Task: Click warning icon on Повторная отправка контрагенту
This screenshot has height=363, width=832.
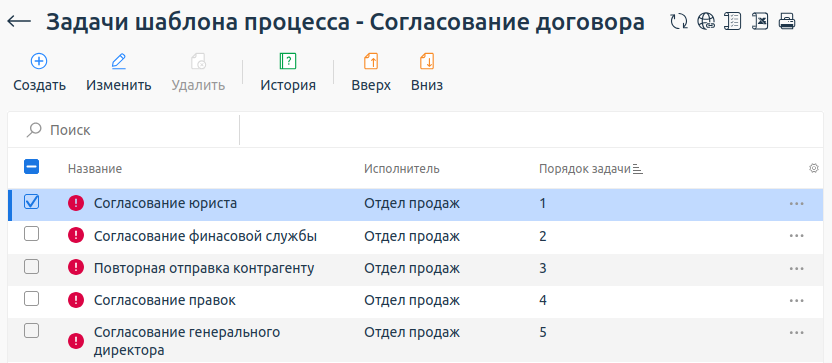Action: tap(76, 267)
